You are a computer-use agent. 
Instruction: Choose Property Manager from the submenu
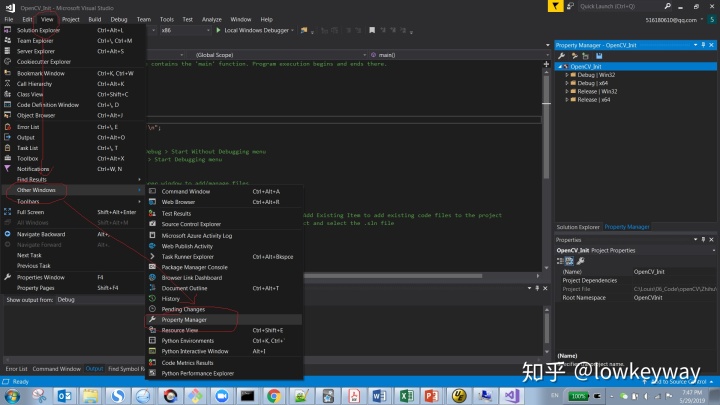click(224, 320)
